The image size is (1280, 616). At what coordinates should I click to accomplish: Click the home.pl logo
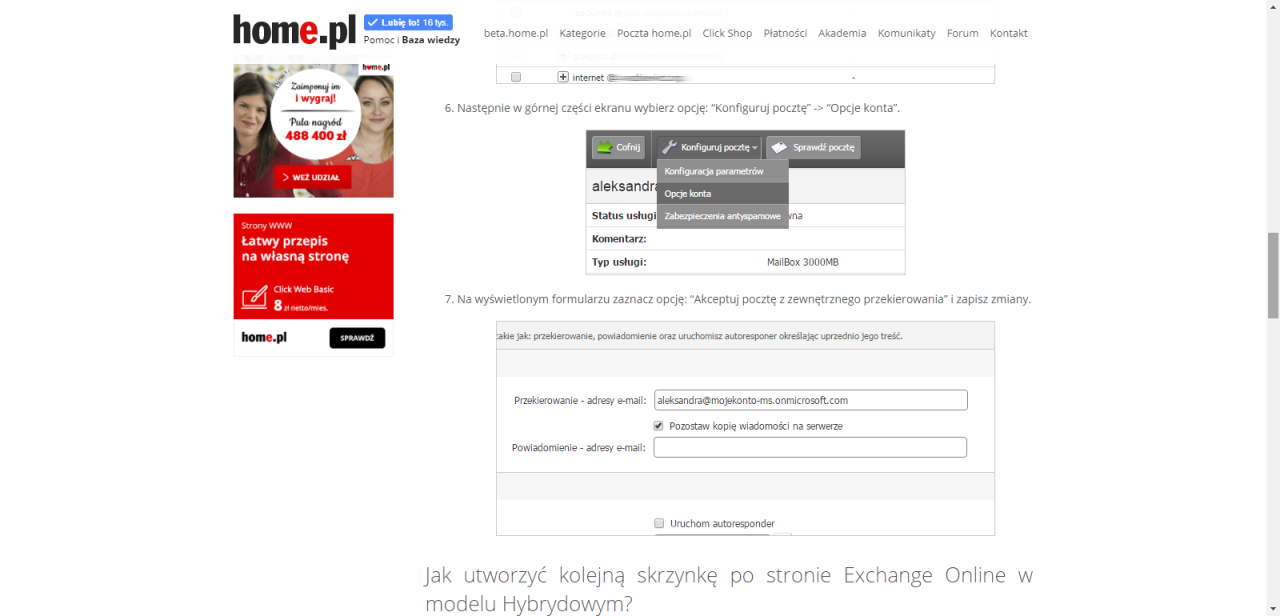[294, 31]
